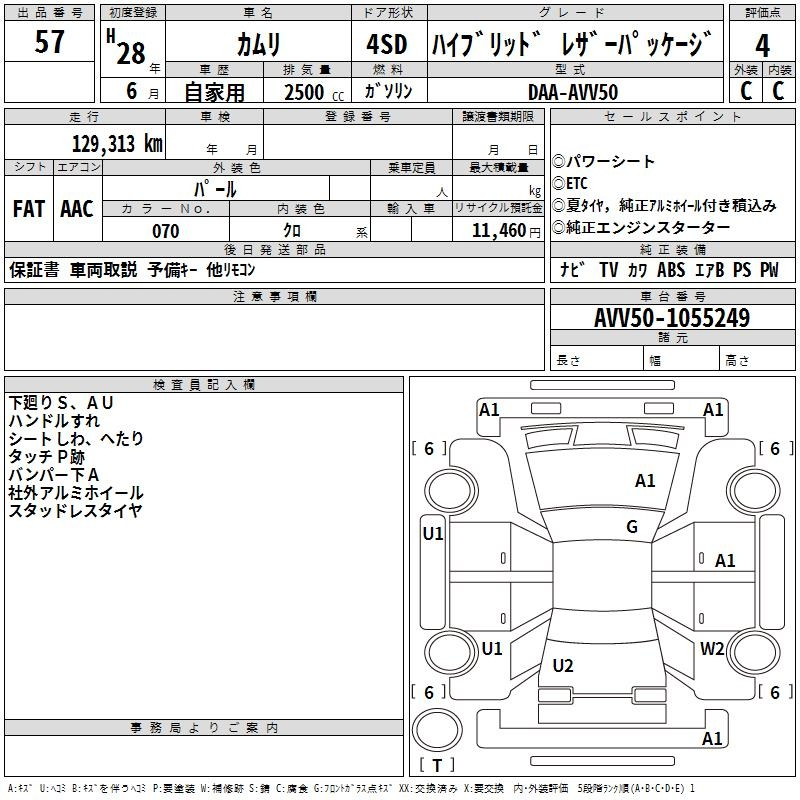Click the A1 marker on the hood
Screen dimensions: 800x800
point(645,481)
